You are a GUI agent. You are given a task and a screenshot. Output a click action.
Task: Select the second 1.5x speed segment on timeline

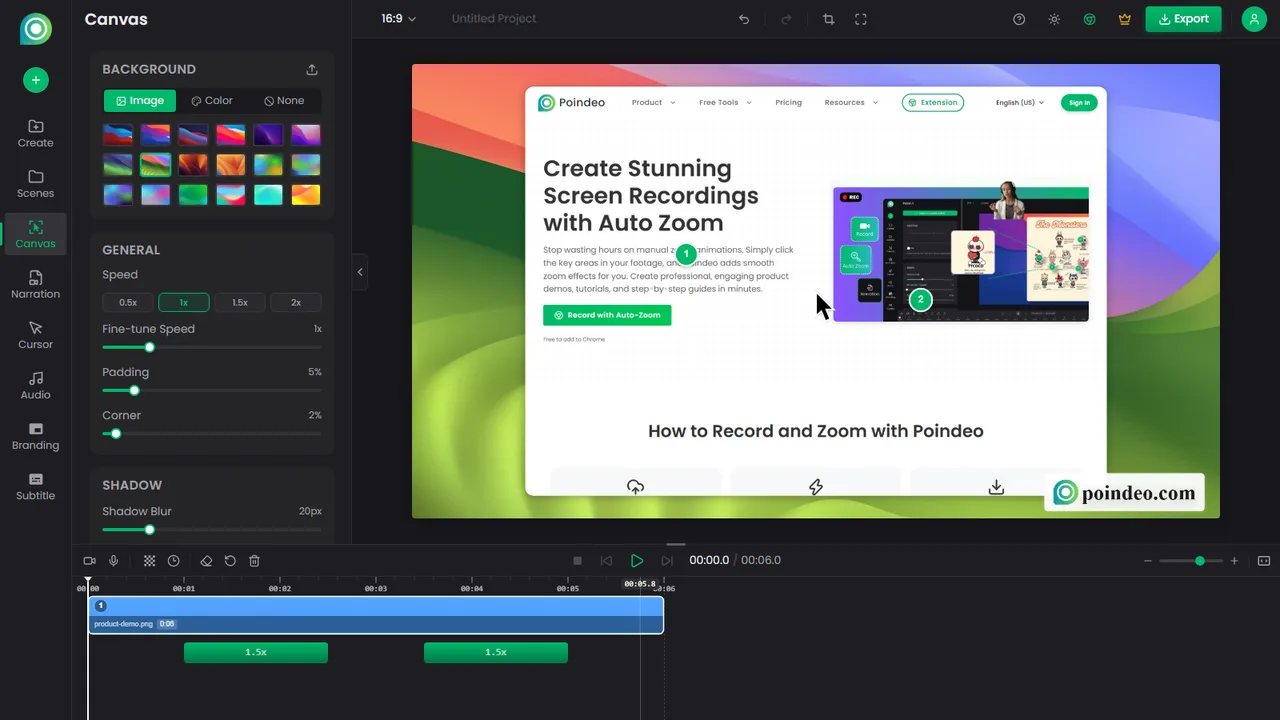496,652
